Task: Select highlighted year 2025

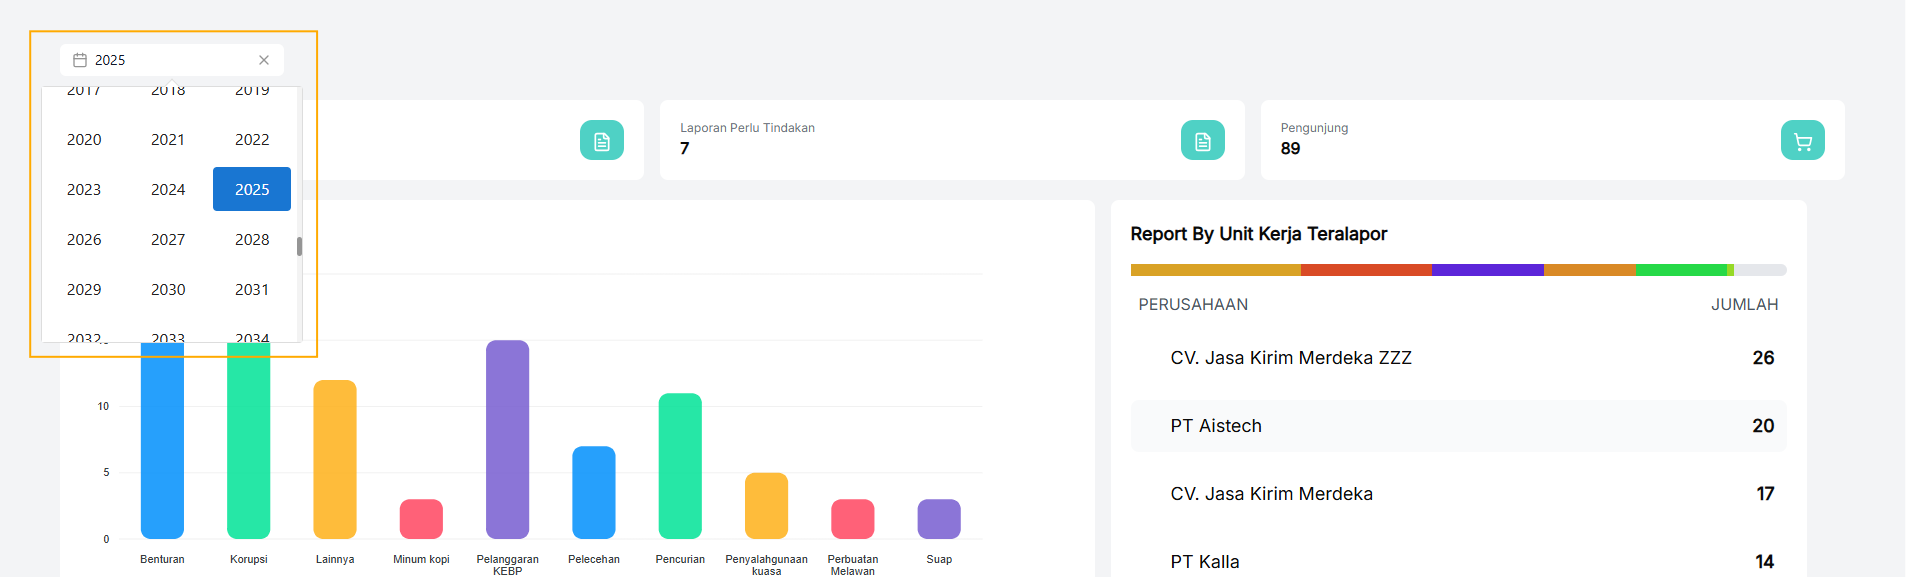Action: click(x=252, y=190)
